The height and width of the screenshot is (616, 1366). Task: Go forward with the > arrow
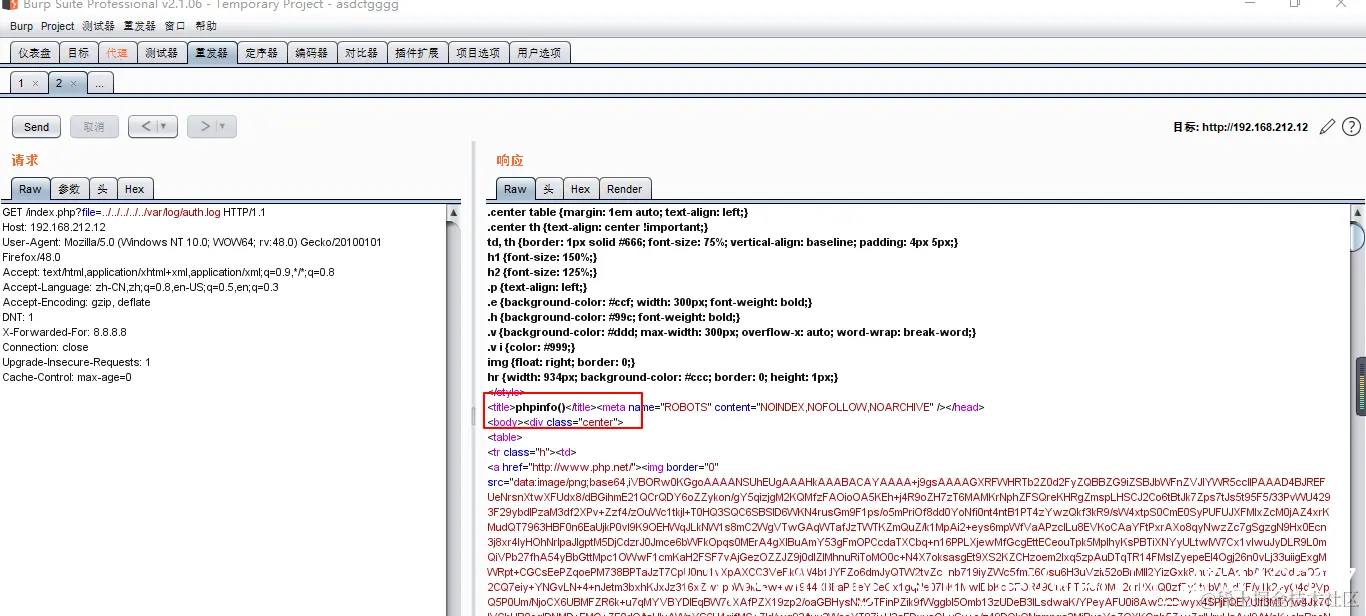pyautogui.click(x=205, y=127)
